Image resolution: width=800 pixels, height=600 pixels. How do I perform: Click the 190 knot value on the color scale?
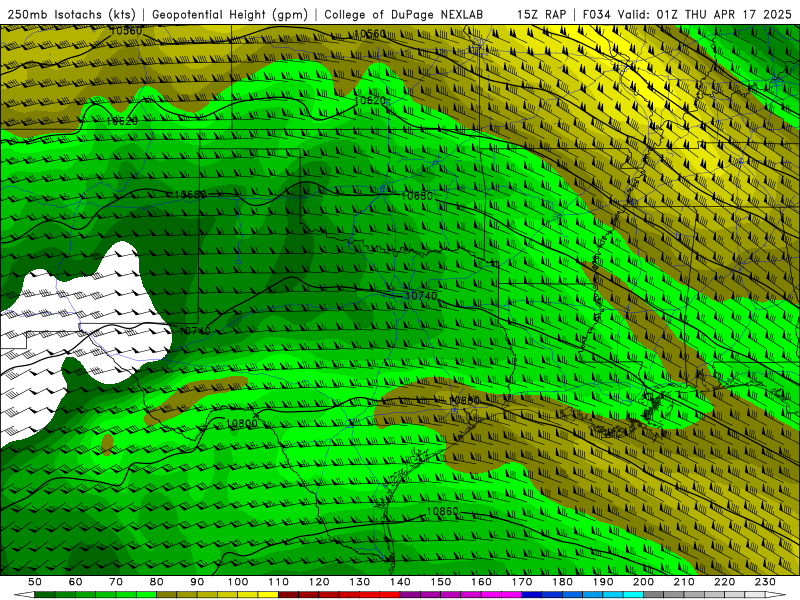[x=603, y=582]
